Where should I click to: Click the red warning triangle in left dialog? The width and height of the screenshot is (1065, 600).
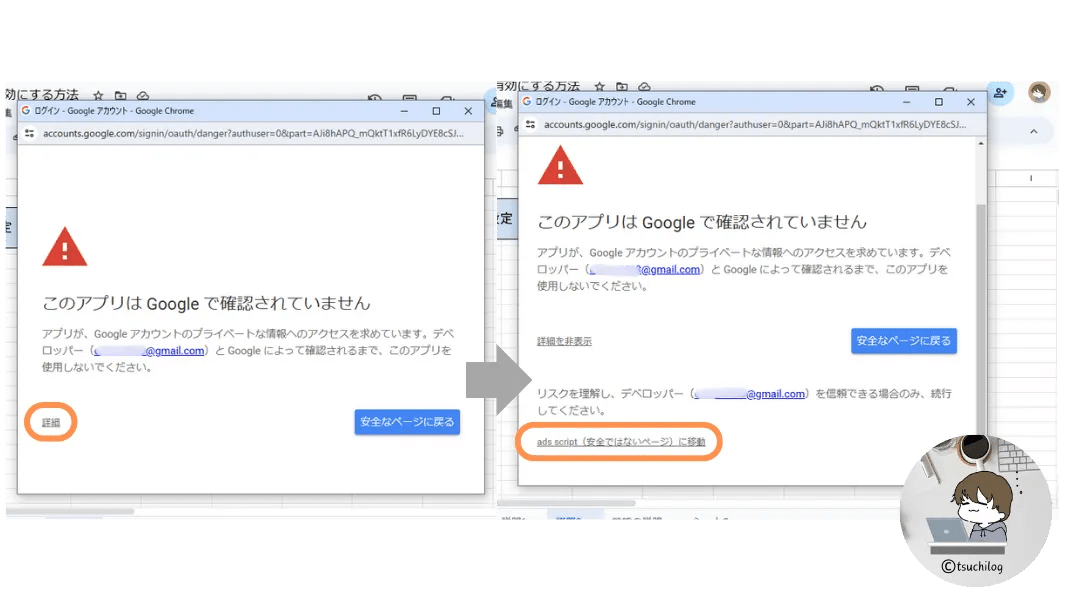point(65,247)
